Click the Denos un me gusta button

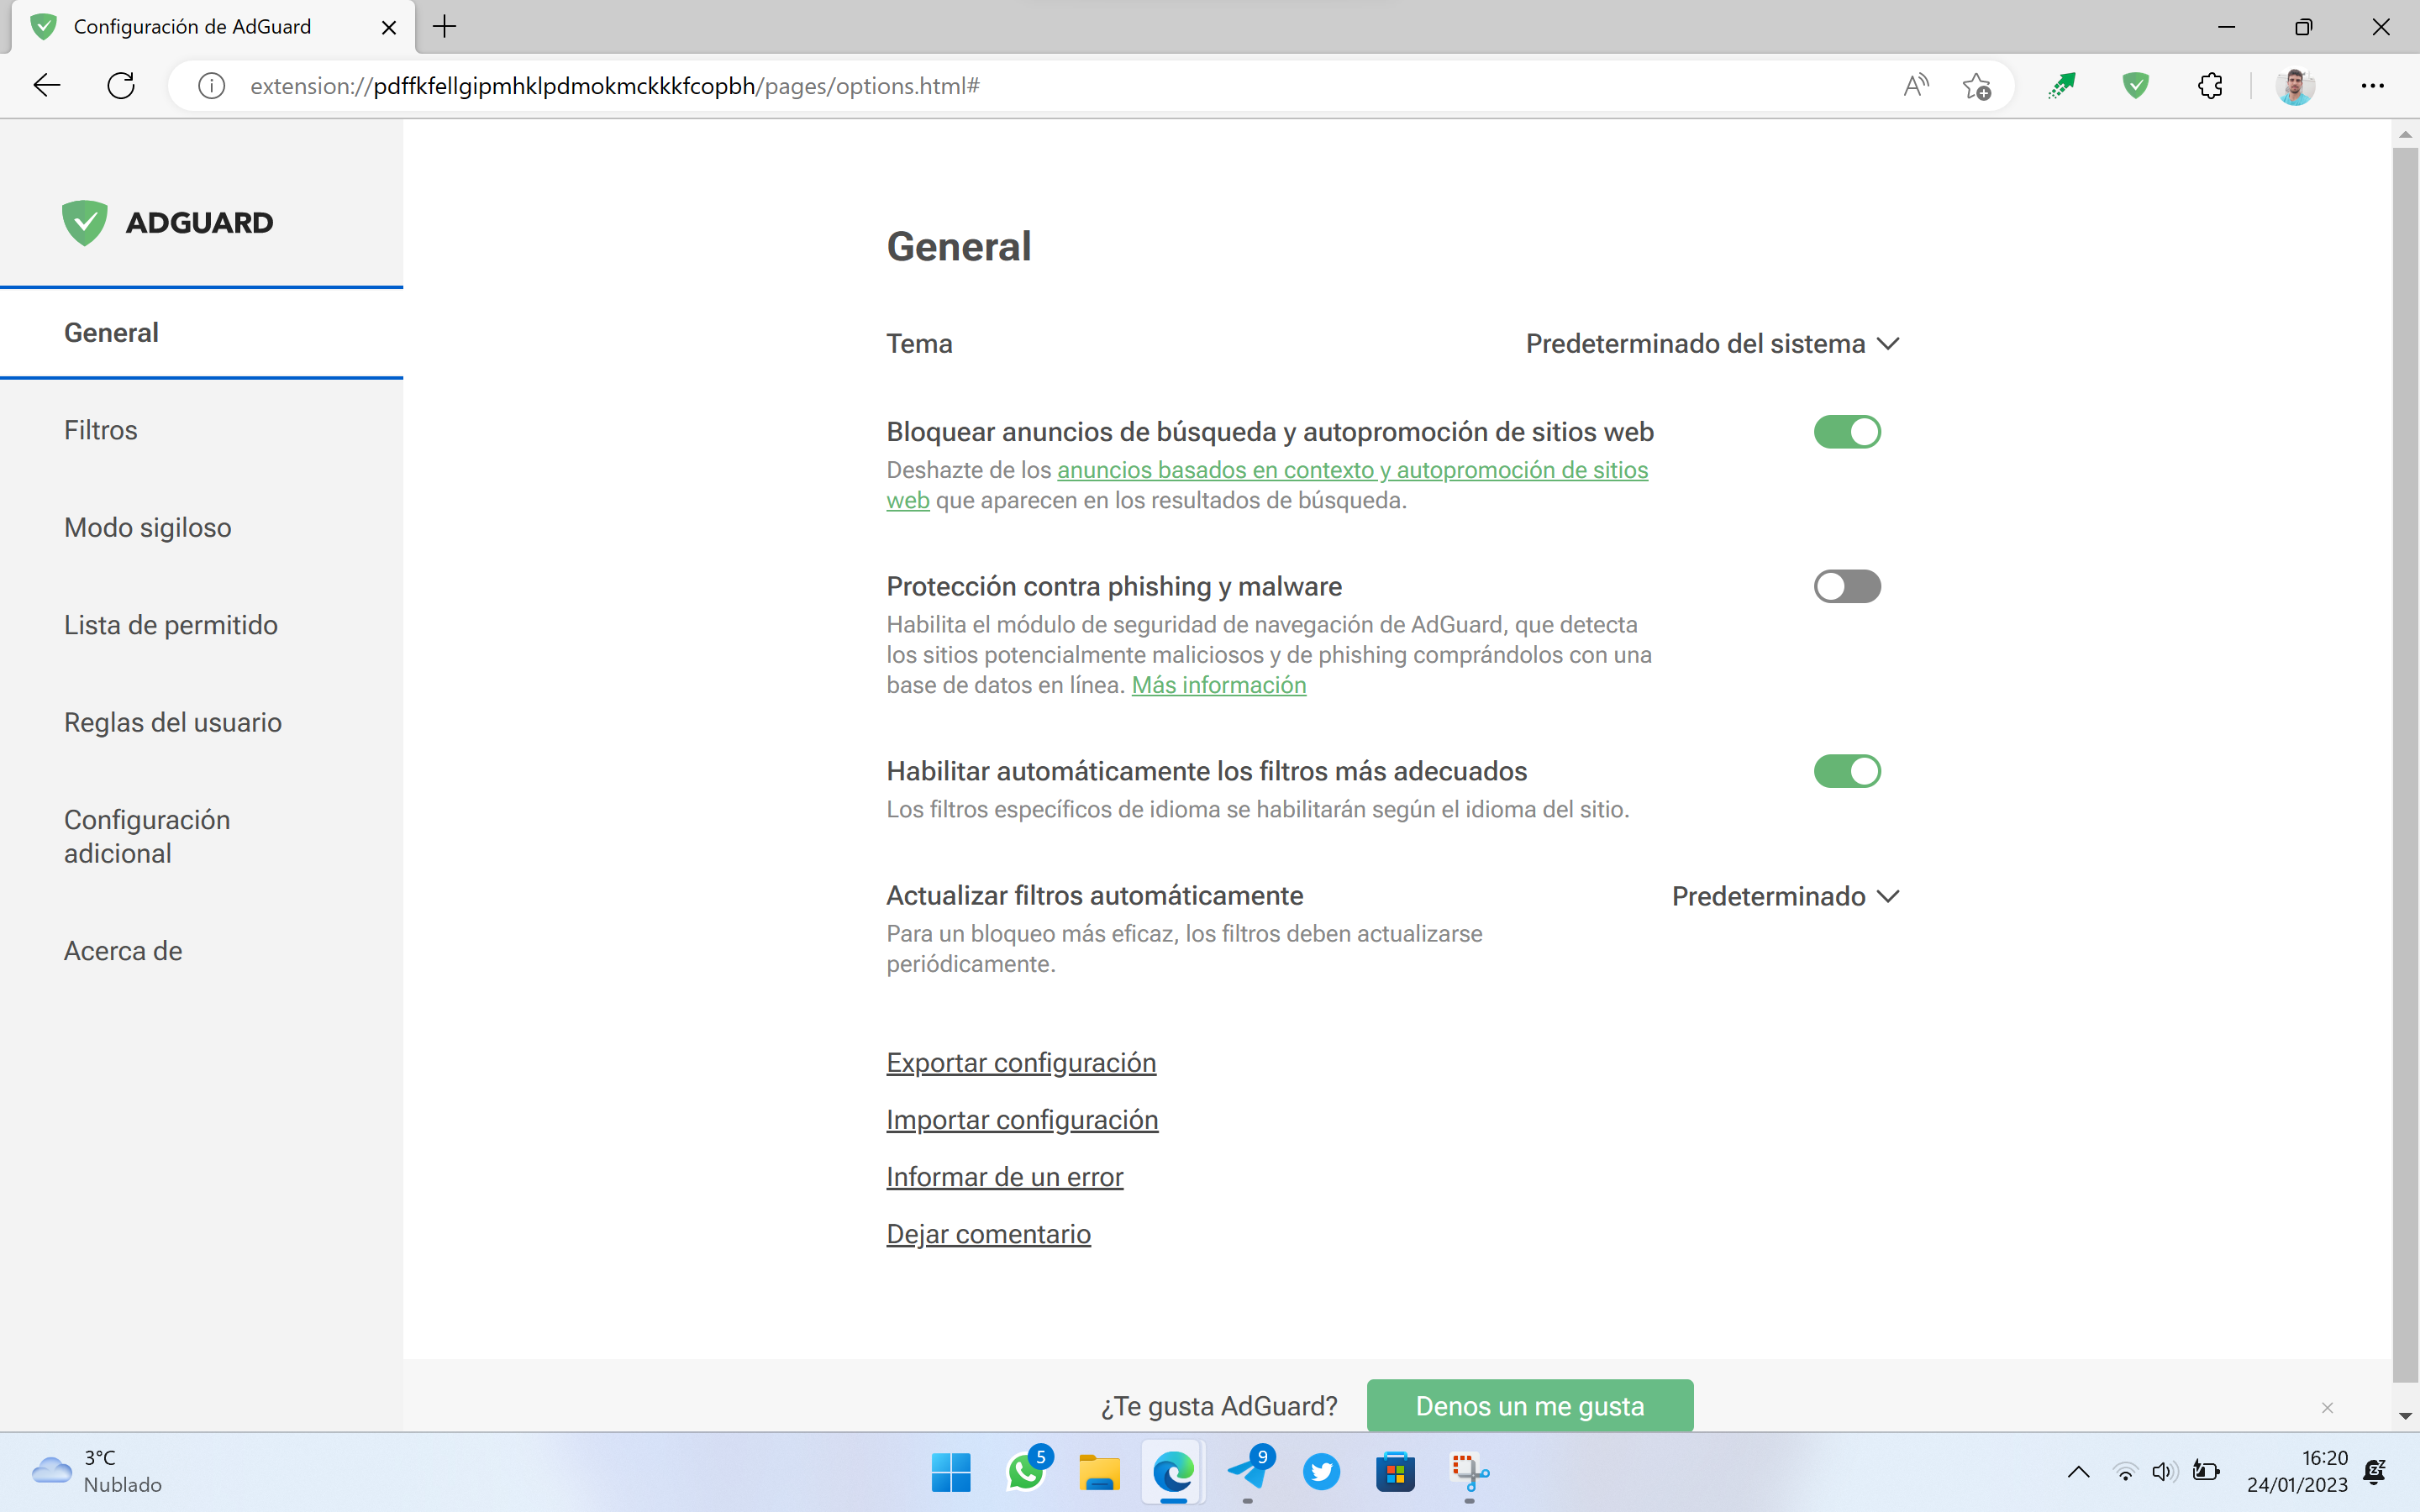click(x=1530, y=1406)
